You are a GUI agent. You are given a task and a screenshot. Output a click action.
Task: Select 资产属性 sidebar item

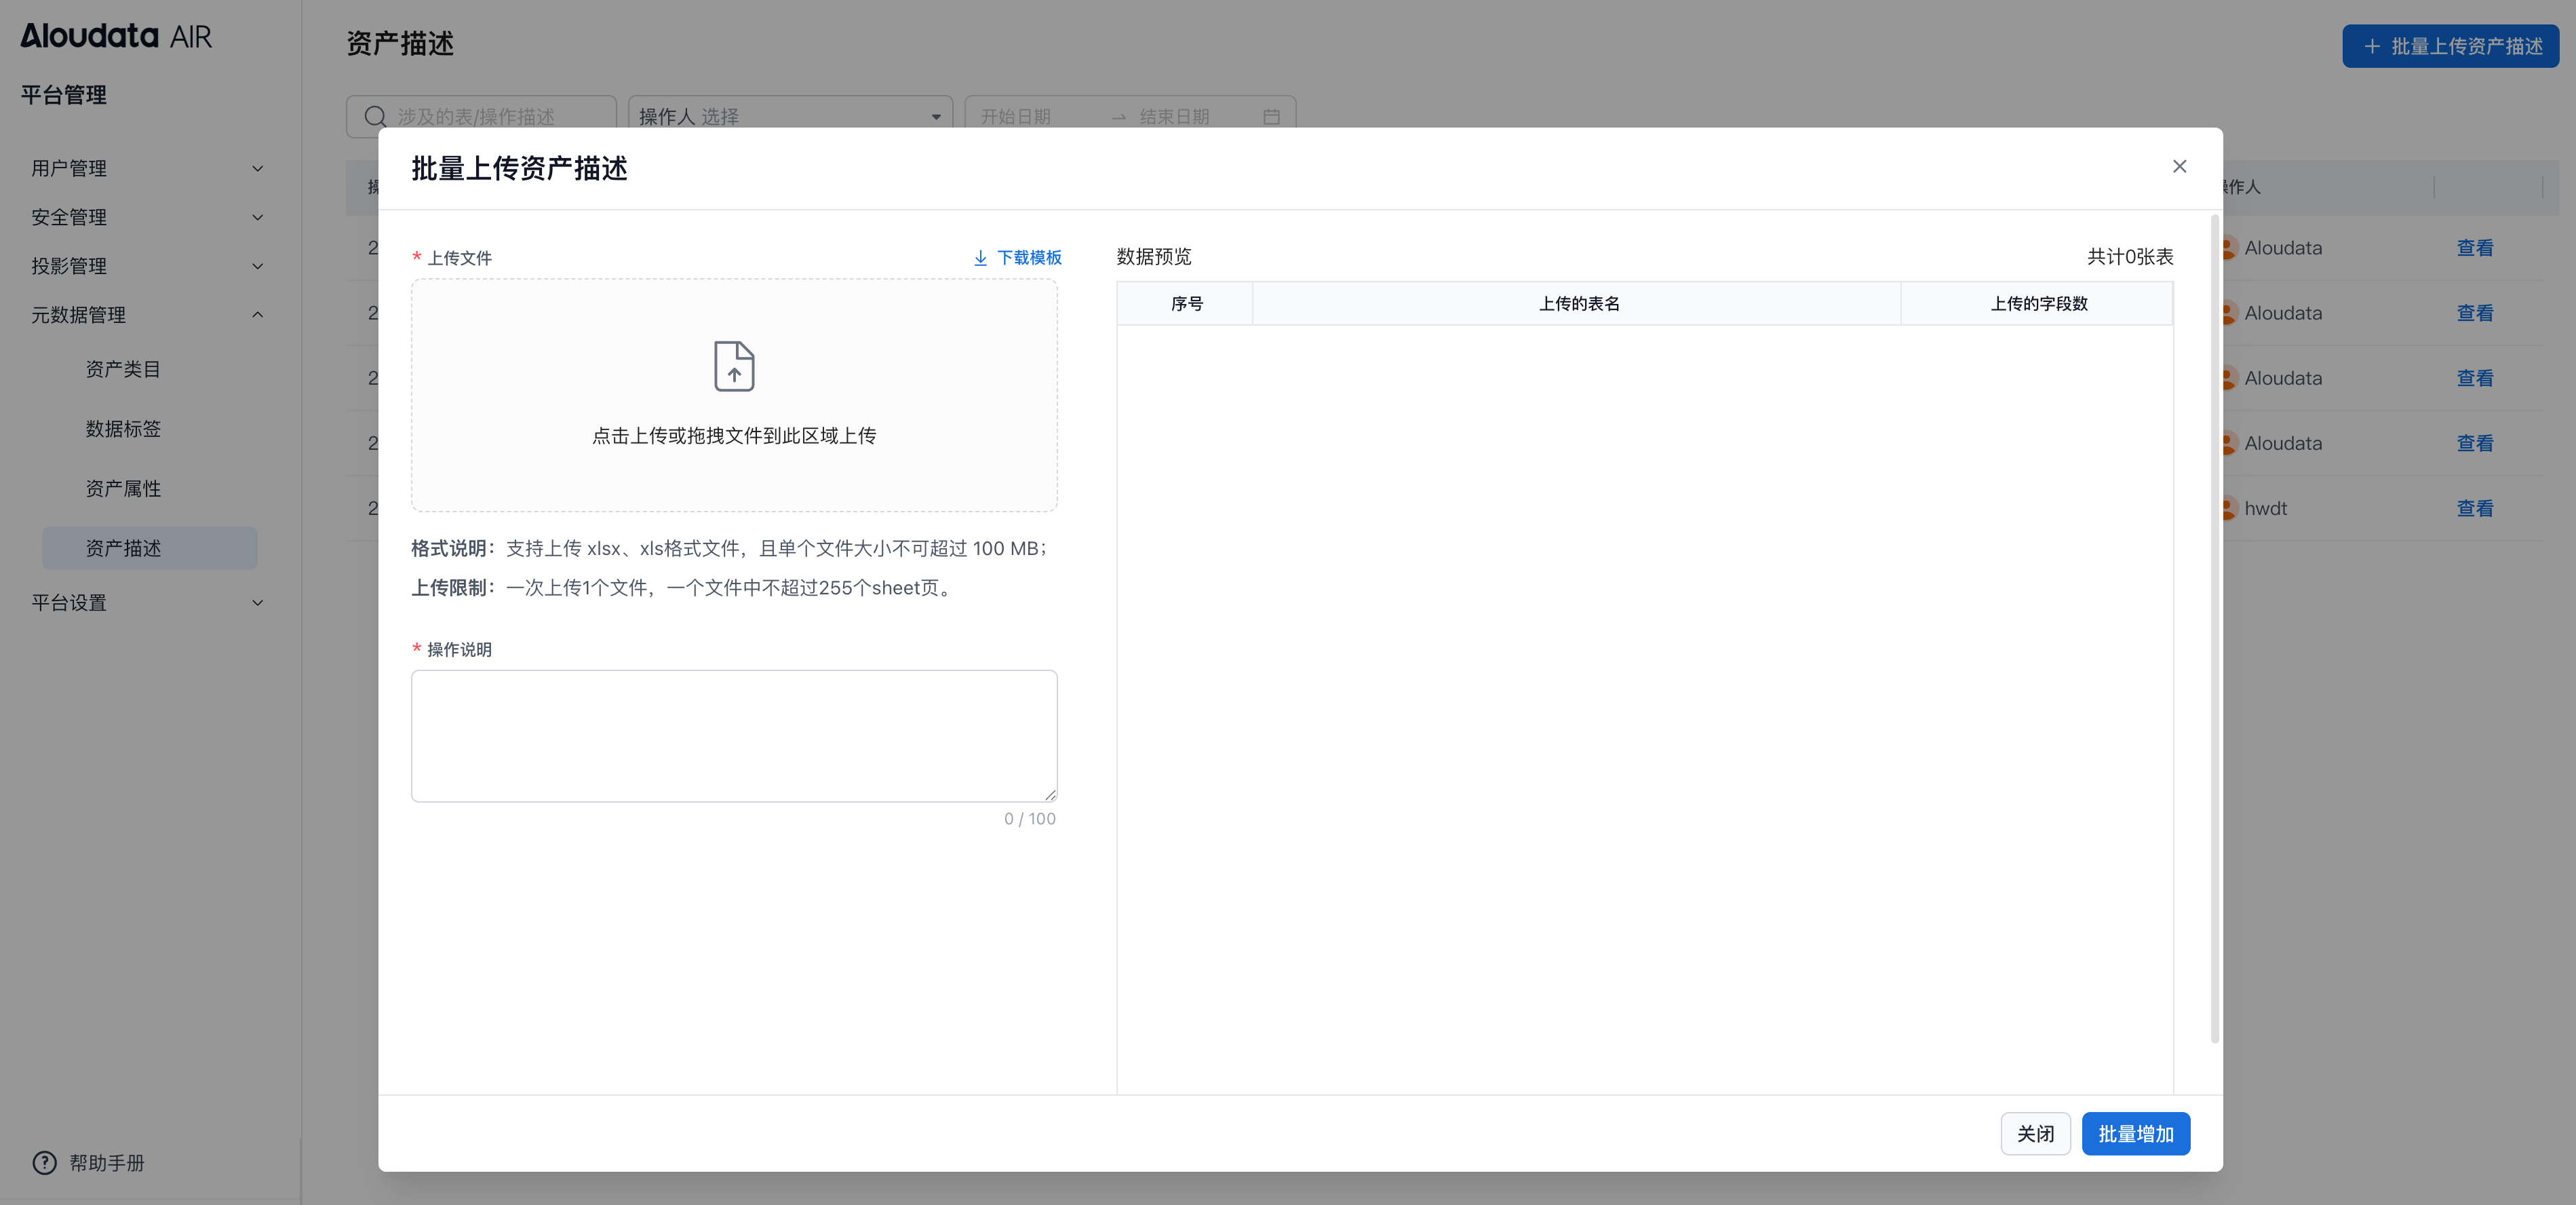(x=123, y=488)
